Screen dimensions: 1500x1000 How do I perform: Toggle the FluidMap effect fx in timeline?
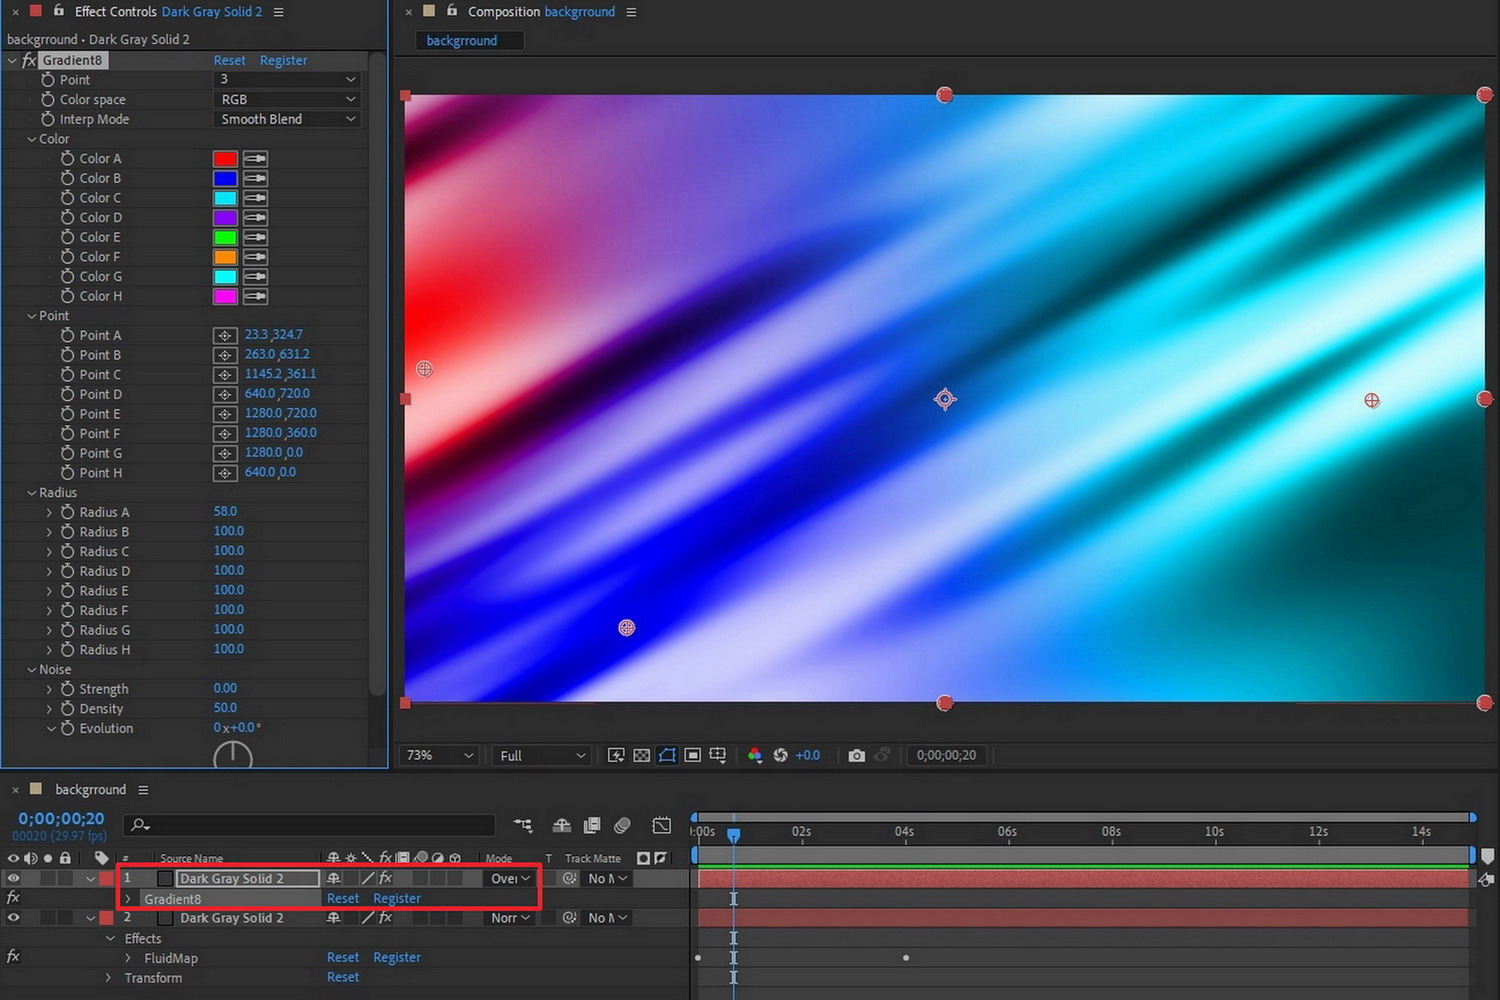coord(13,957)
